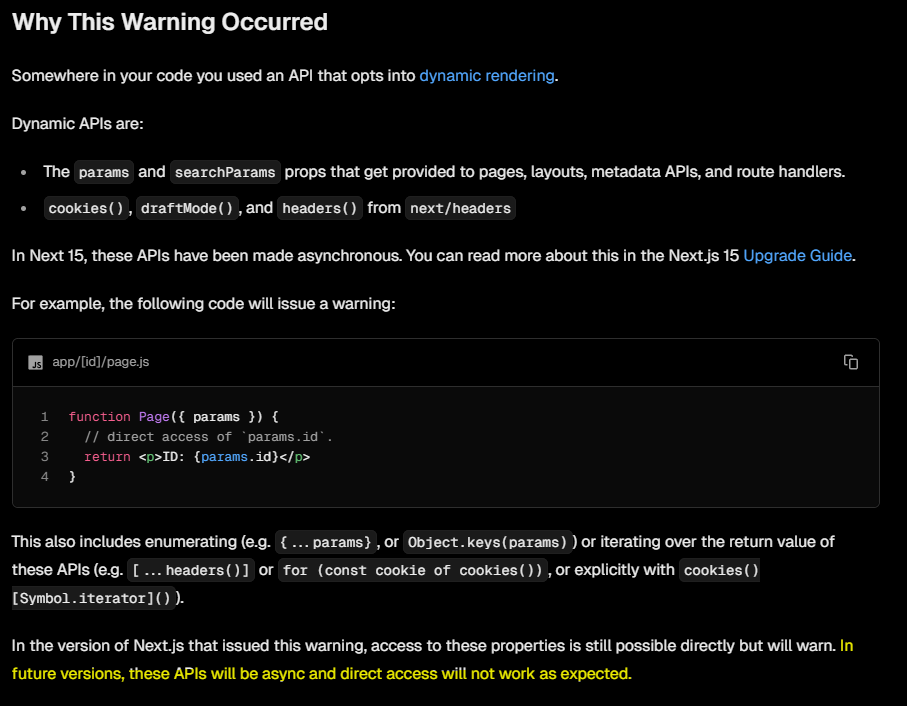Screen dimensions: 907x706
Task: Click the inline code '[ ...headers()]'
Action: coord(191,570)
